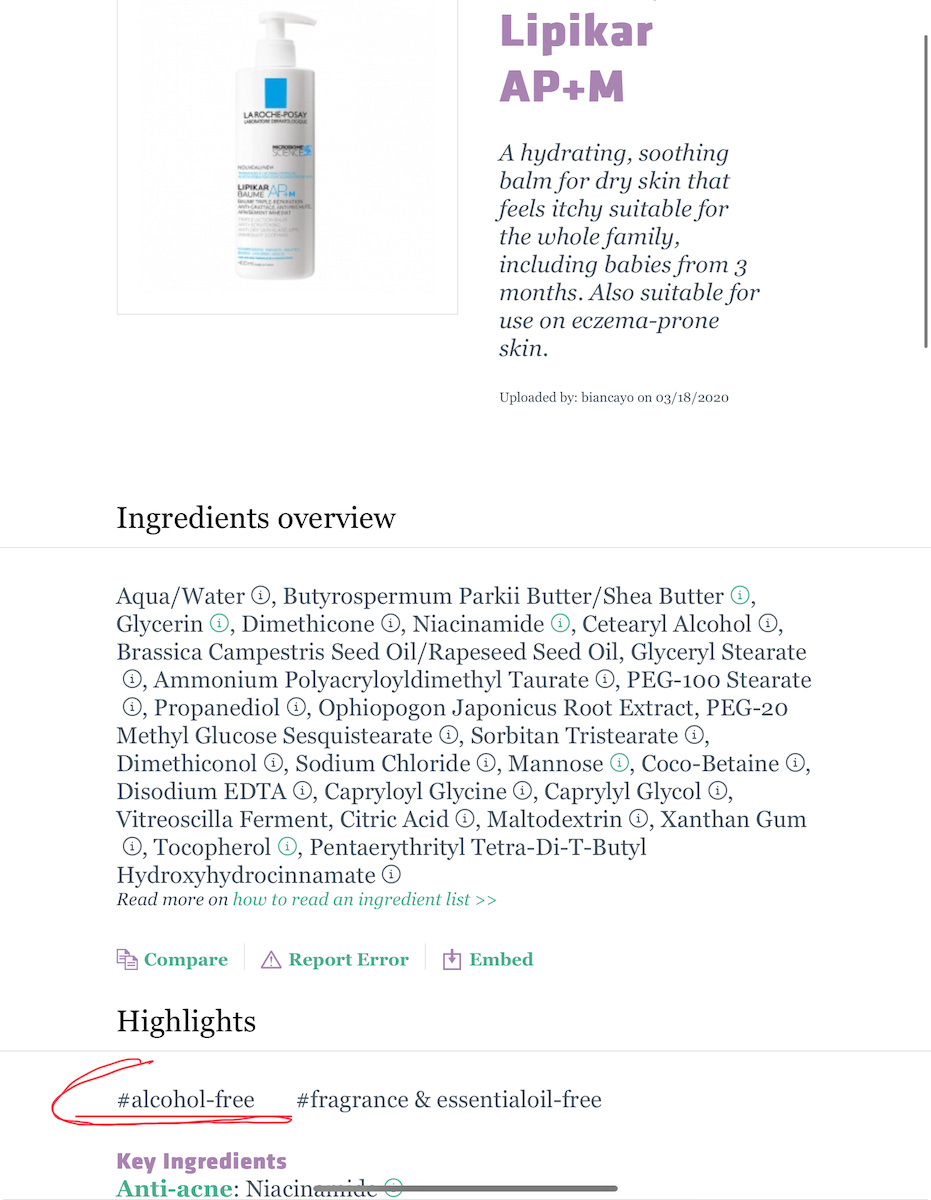Click info icon after Citric Acid

coord(464,820)
